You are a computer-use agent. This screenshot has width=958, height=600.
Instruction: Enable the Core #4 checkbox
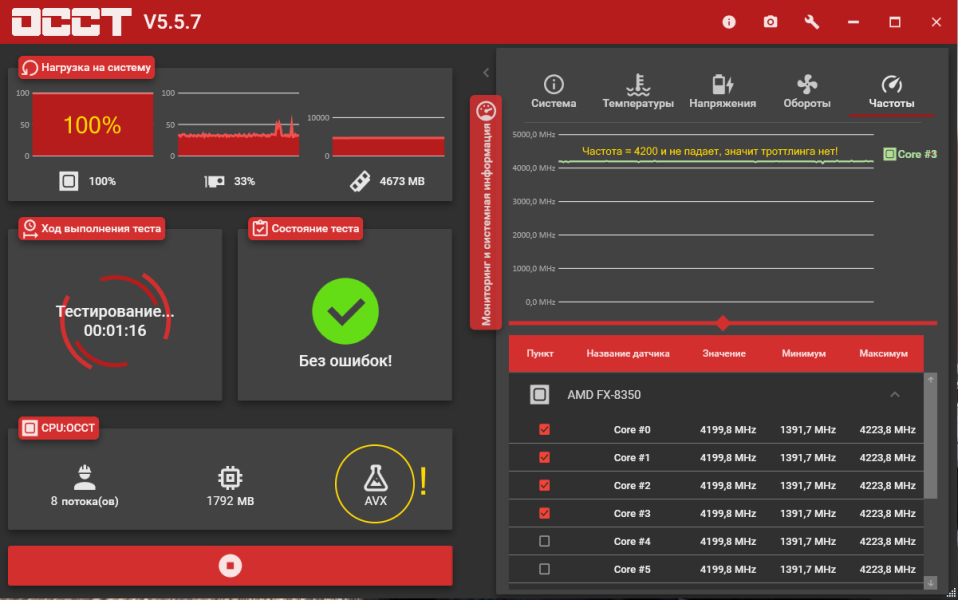[x=544, y=541]
